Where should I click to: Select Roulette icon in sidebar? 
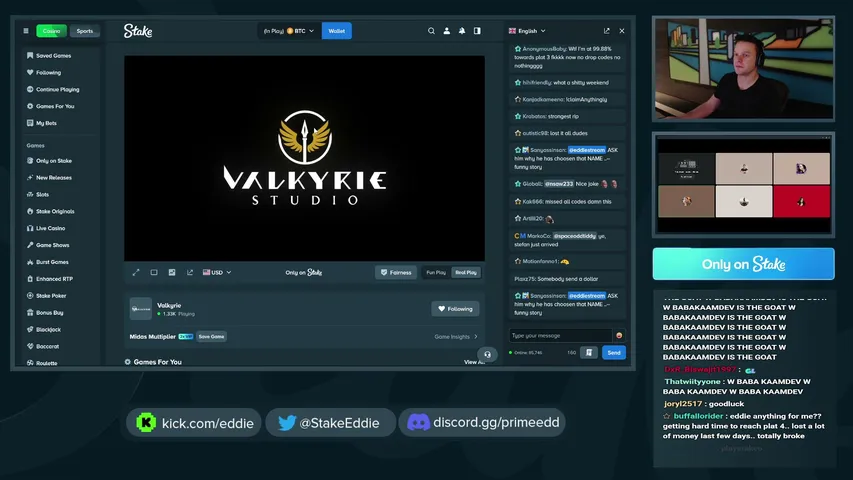click(x=30, y=362)
